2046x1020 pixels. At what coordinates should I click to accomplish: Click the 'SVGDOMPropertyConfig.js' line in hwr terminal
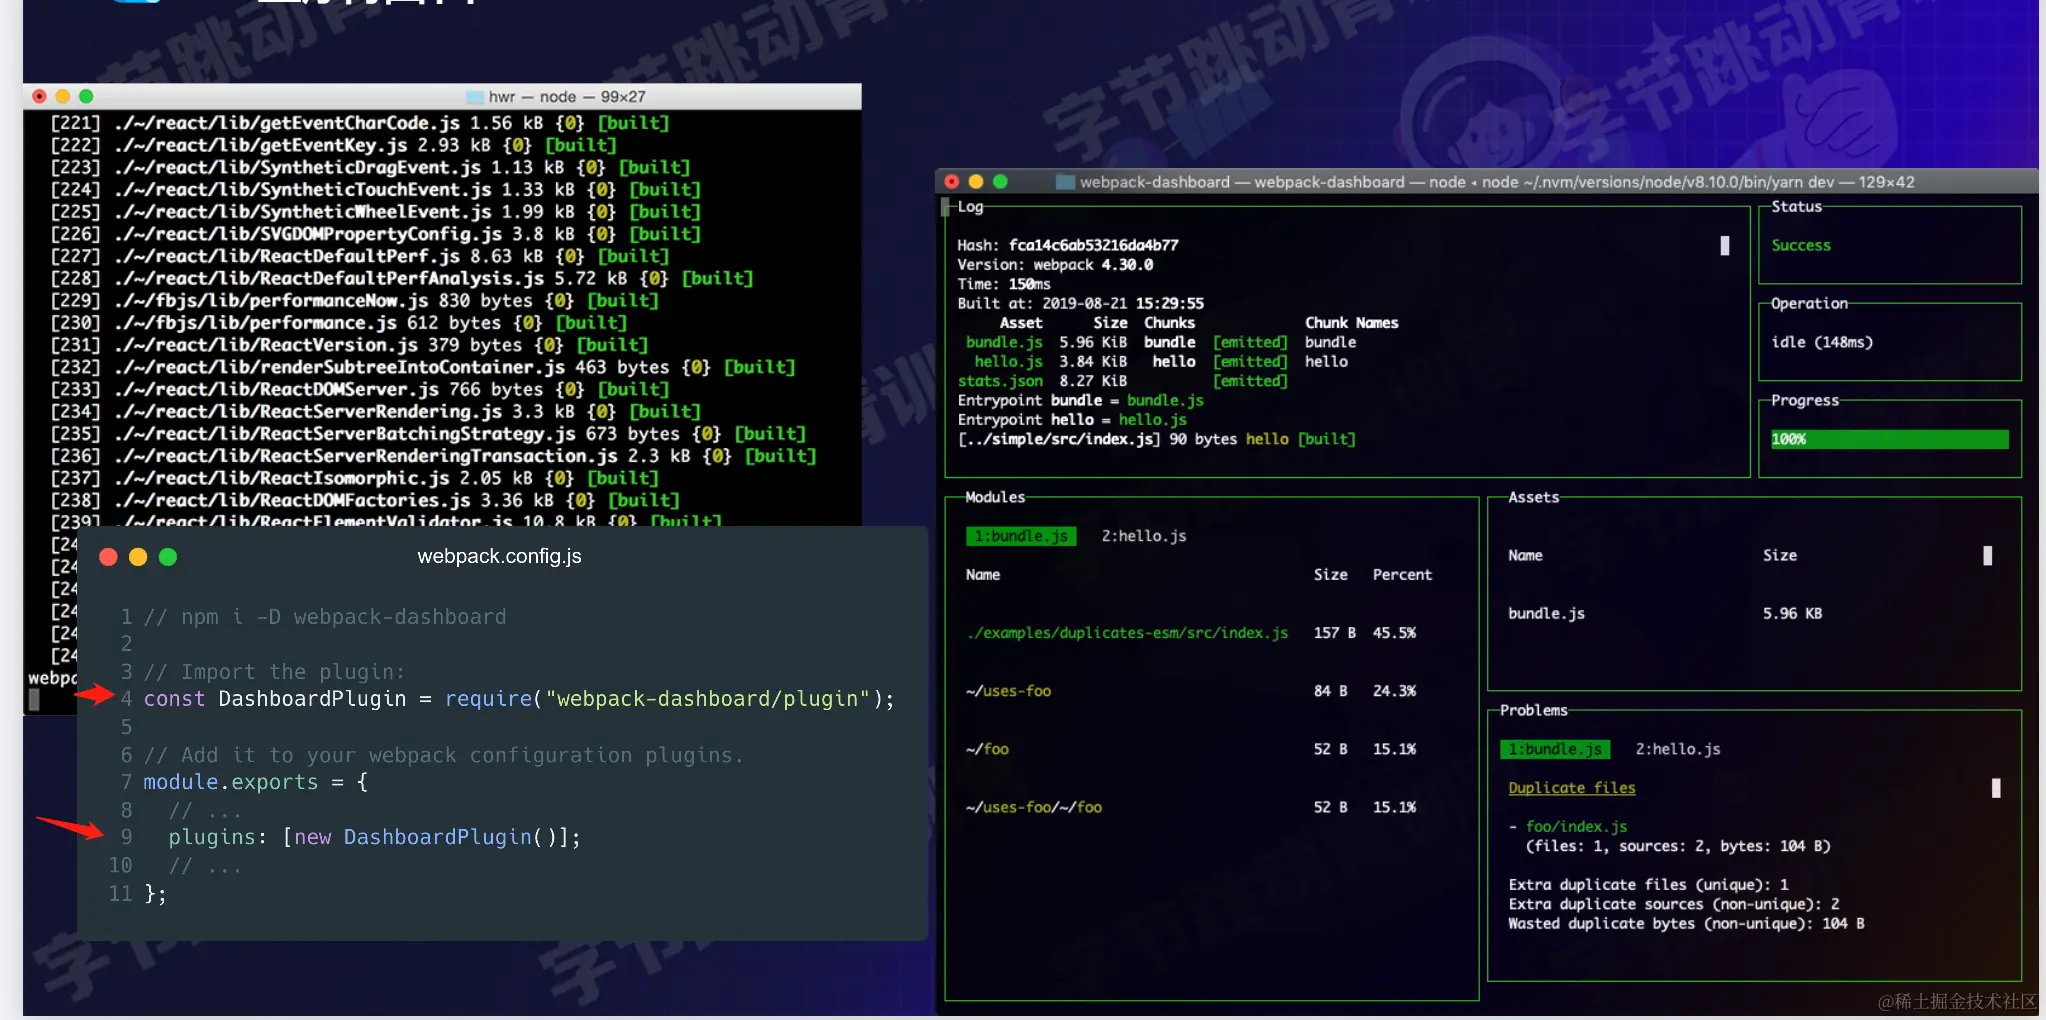376,234
